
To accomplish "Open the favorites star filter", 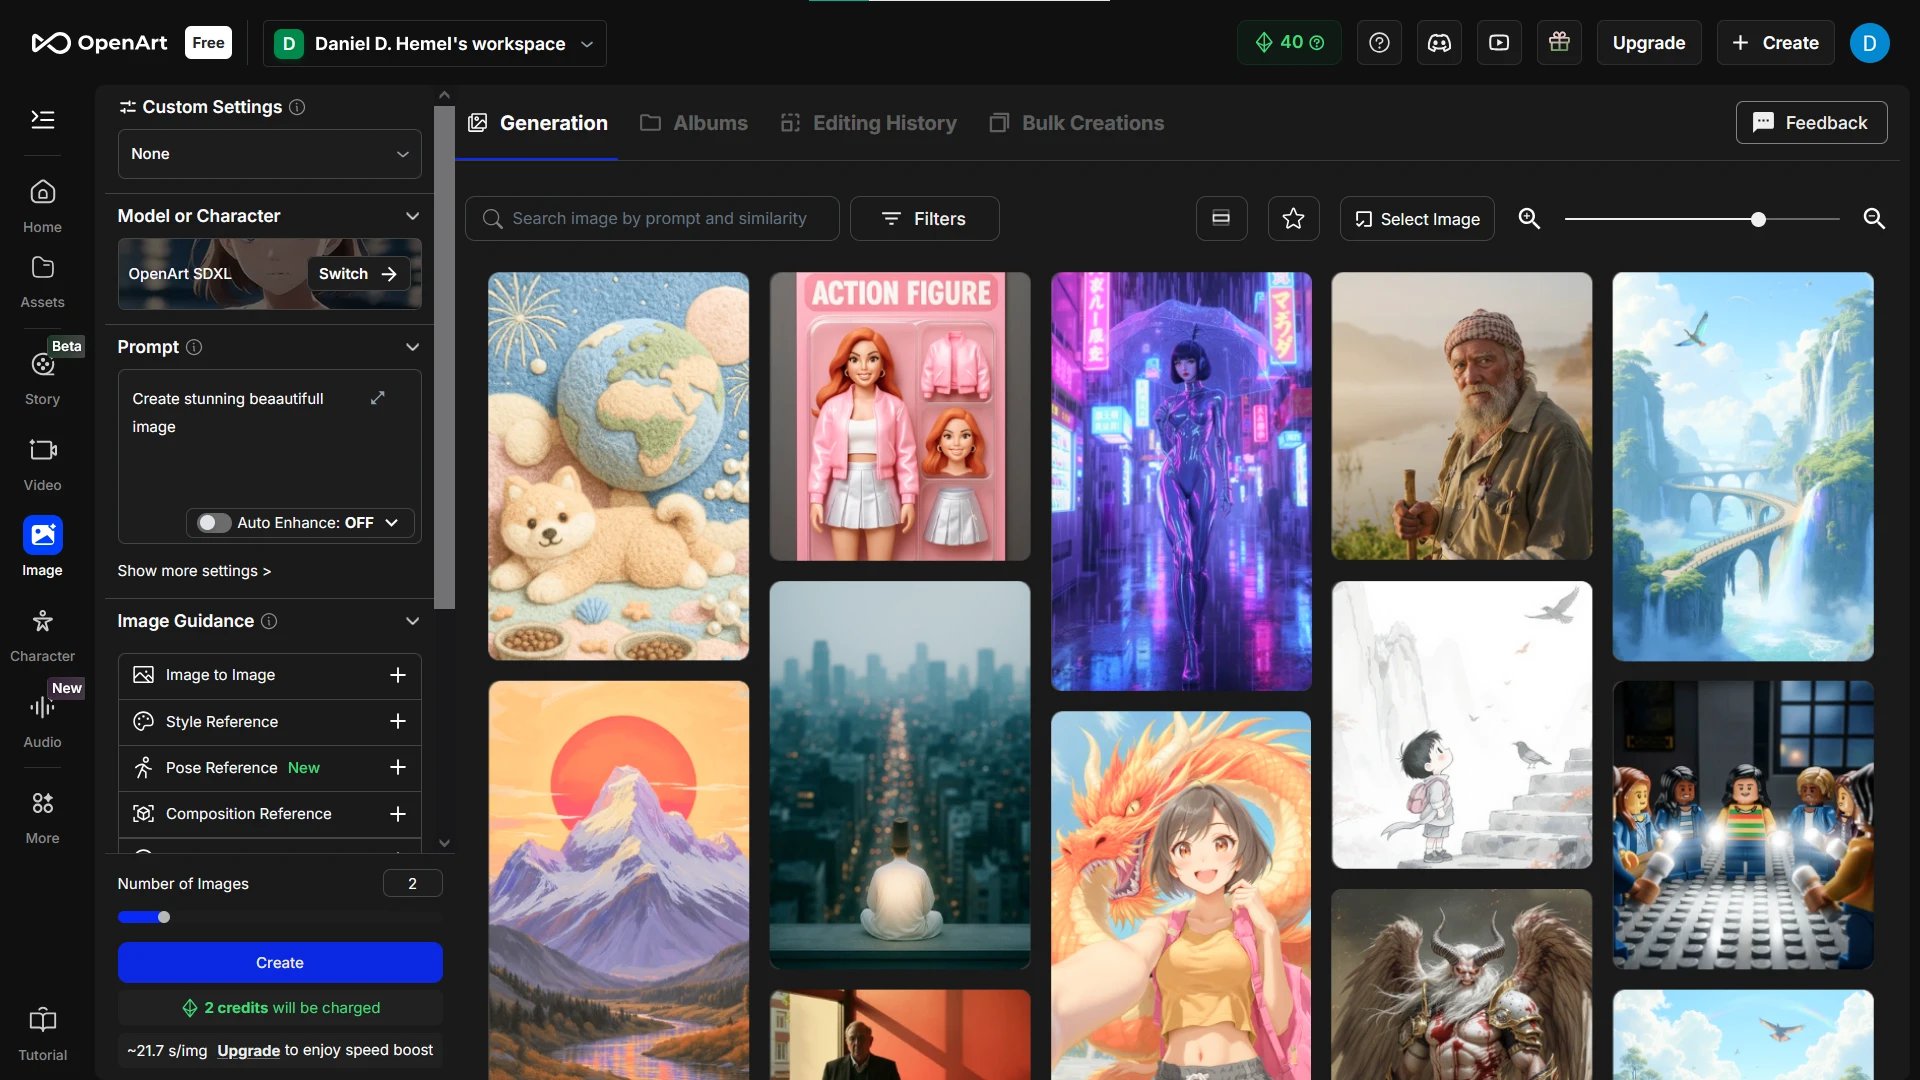I will [x=1293, y=218].
